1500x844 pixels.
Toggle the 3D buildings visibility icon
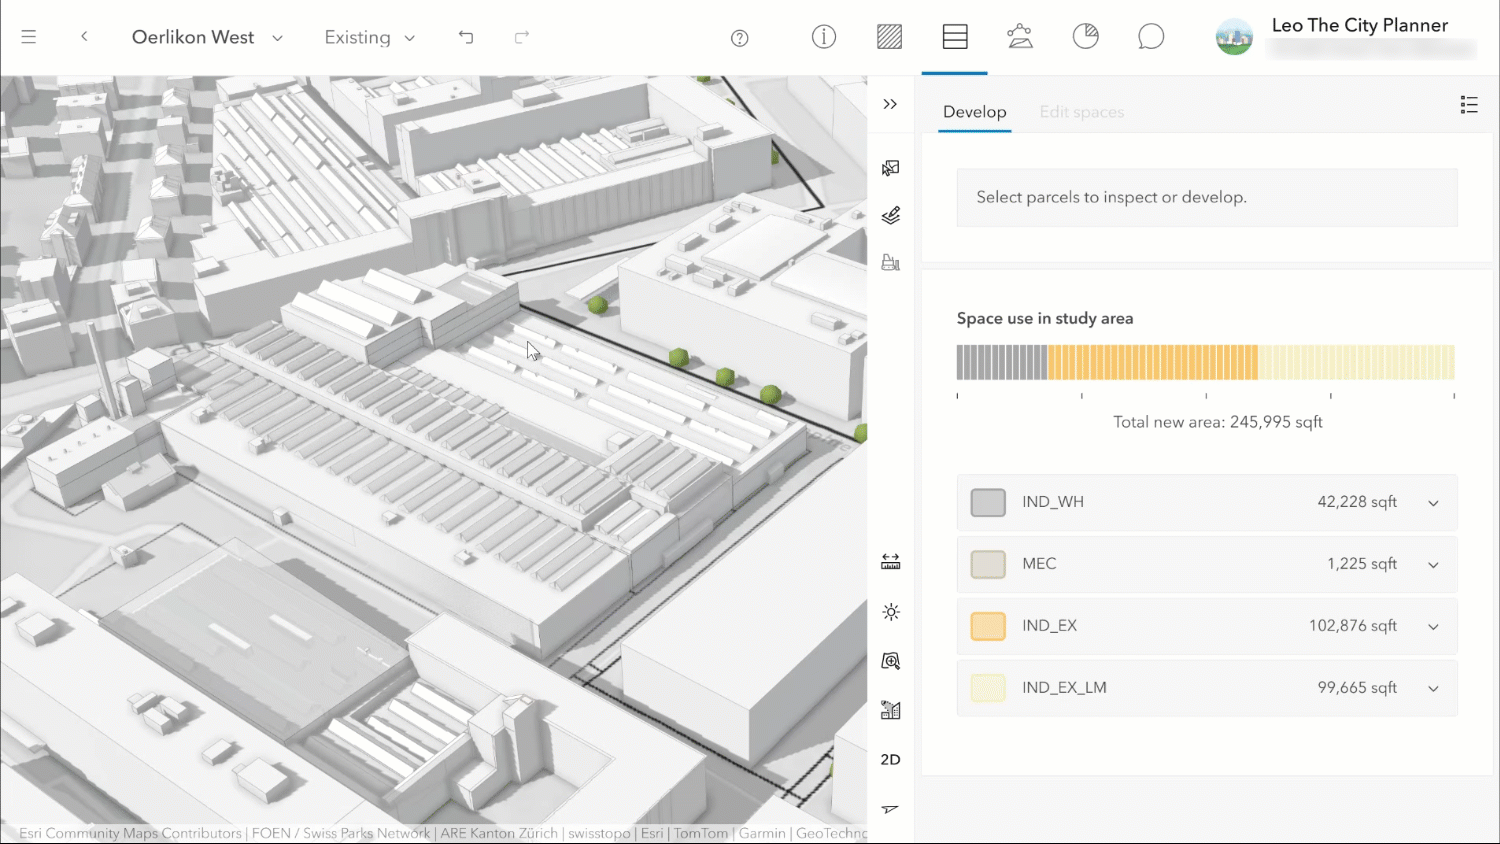click(x=890, y=710)
